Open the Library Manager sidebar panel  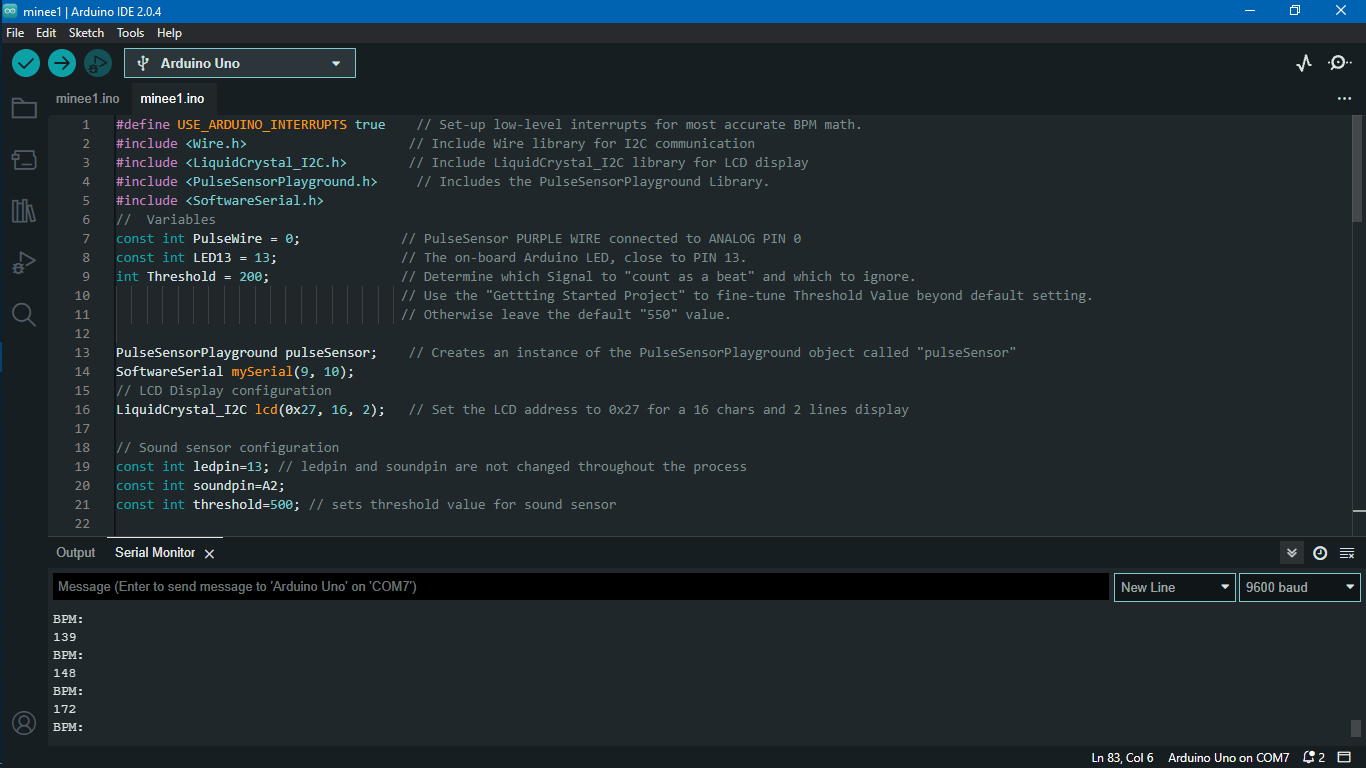[x=24, y=211]
